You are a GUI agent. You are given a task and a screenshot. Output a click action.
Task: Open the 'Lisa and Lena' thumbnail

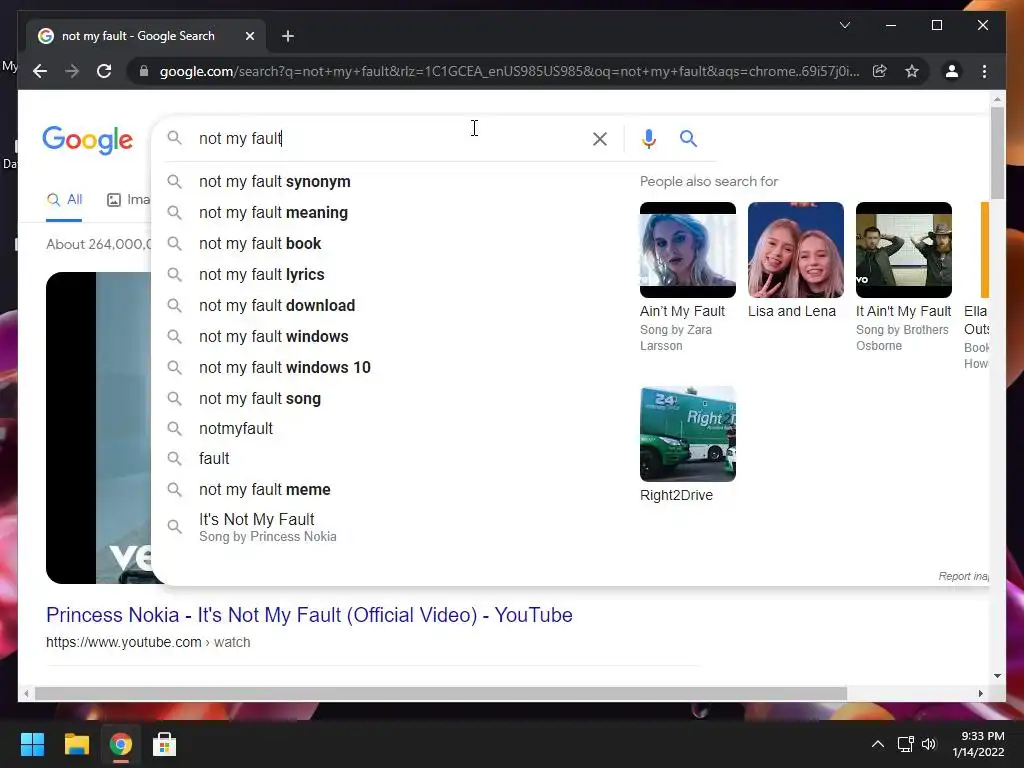795,250
